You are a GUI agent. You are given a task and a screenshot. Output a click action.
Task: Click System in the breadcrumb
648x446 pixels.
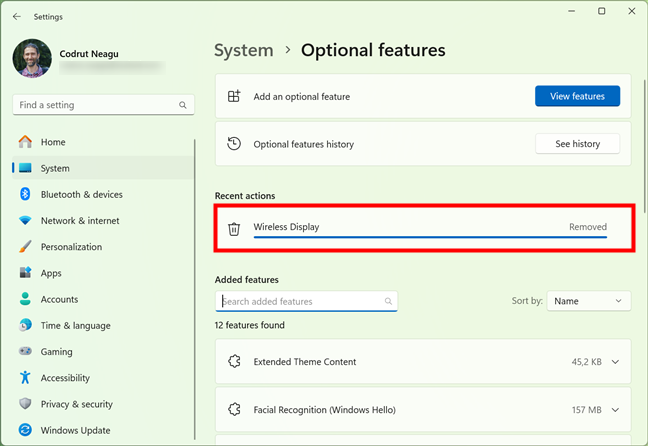tap(243, 50)
